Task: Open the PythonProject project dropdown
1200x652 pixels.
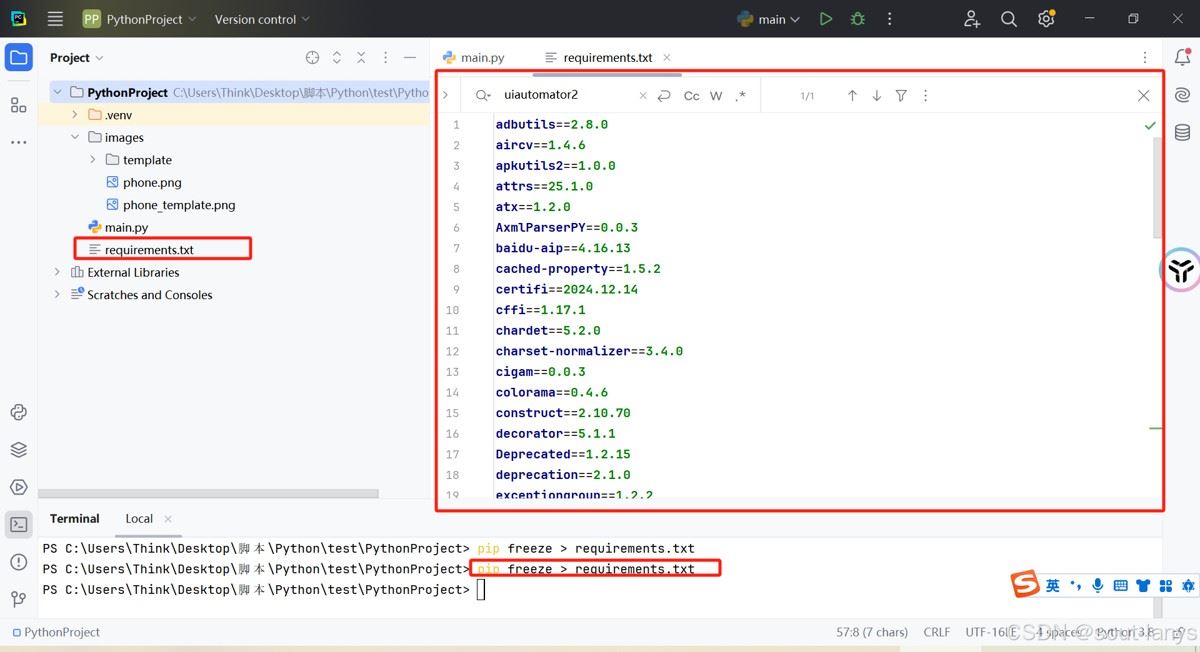Action: coord(139,19)
